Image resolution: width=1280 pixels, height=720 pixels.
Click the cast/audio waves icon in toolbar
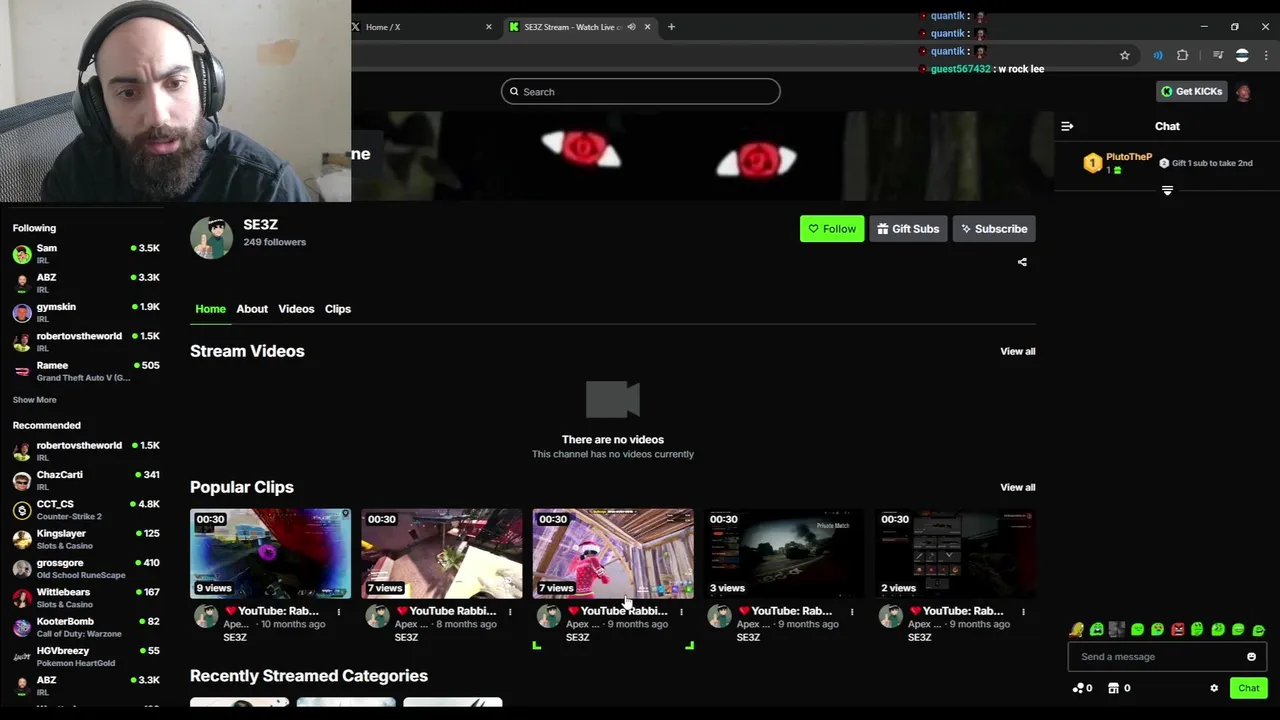(1157, 56)
